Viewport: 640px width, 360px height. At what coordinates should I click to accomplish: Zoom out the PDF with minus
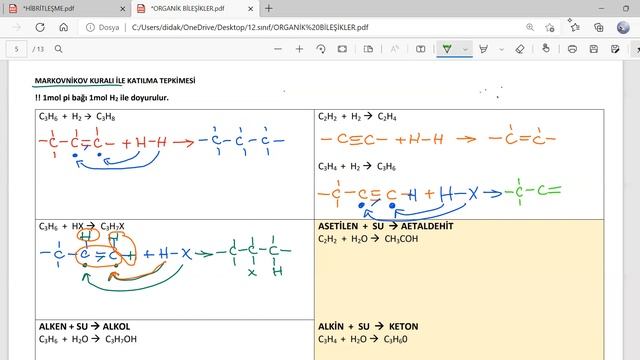pyautogui.click(x=278, y=49)
